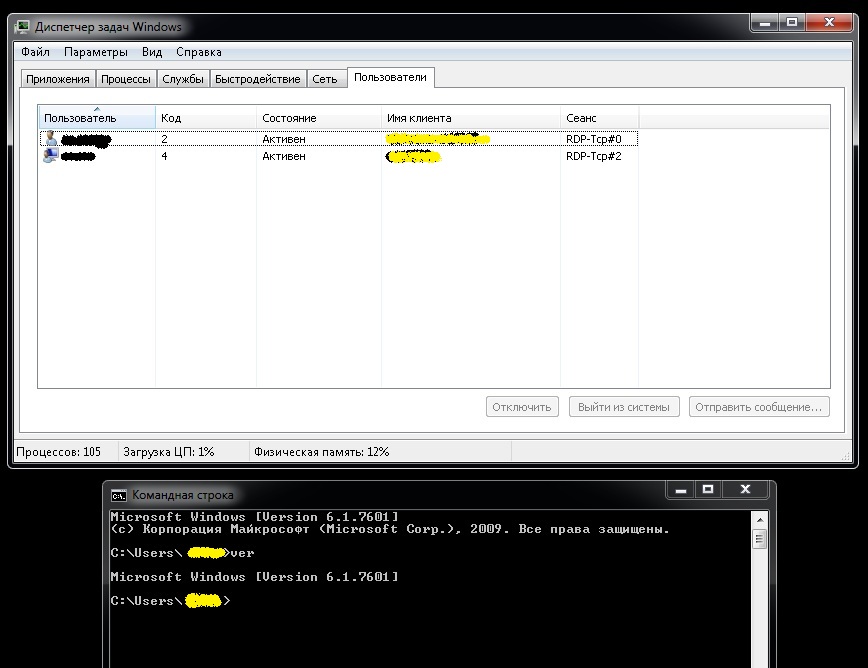
Task: Click the ver command text in console
Action: coord(242,553)
